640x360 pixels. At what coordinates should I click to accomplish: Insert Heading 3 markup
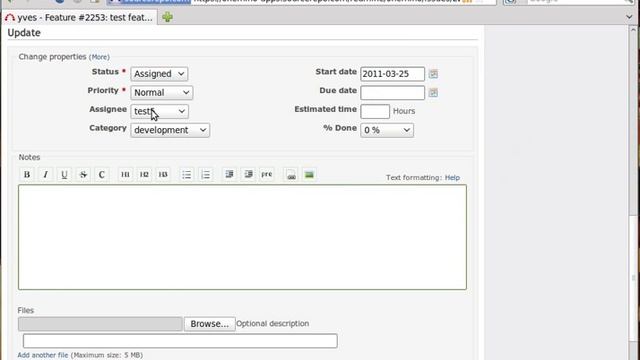click(163, 175)
